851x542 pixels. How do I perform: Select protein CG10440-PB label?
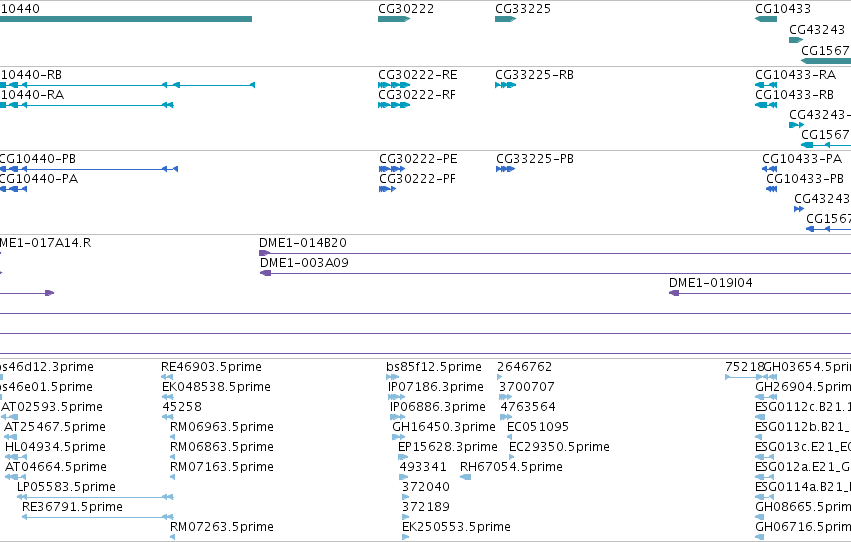click(37, 159)
